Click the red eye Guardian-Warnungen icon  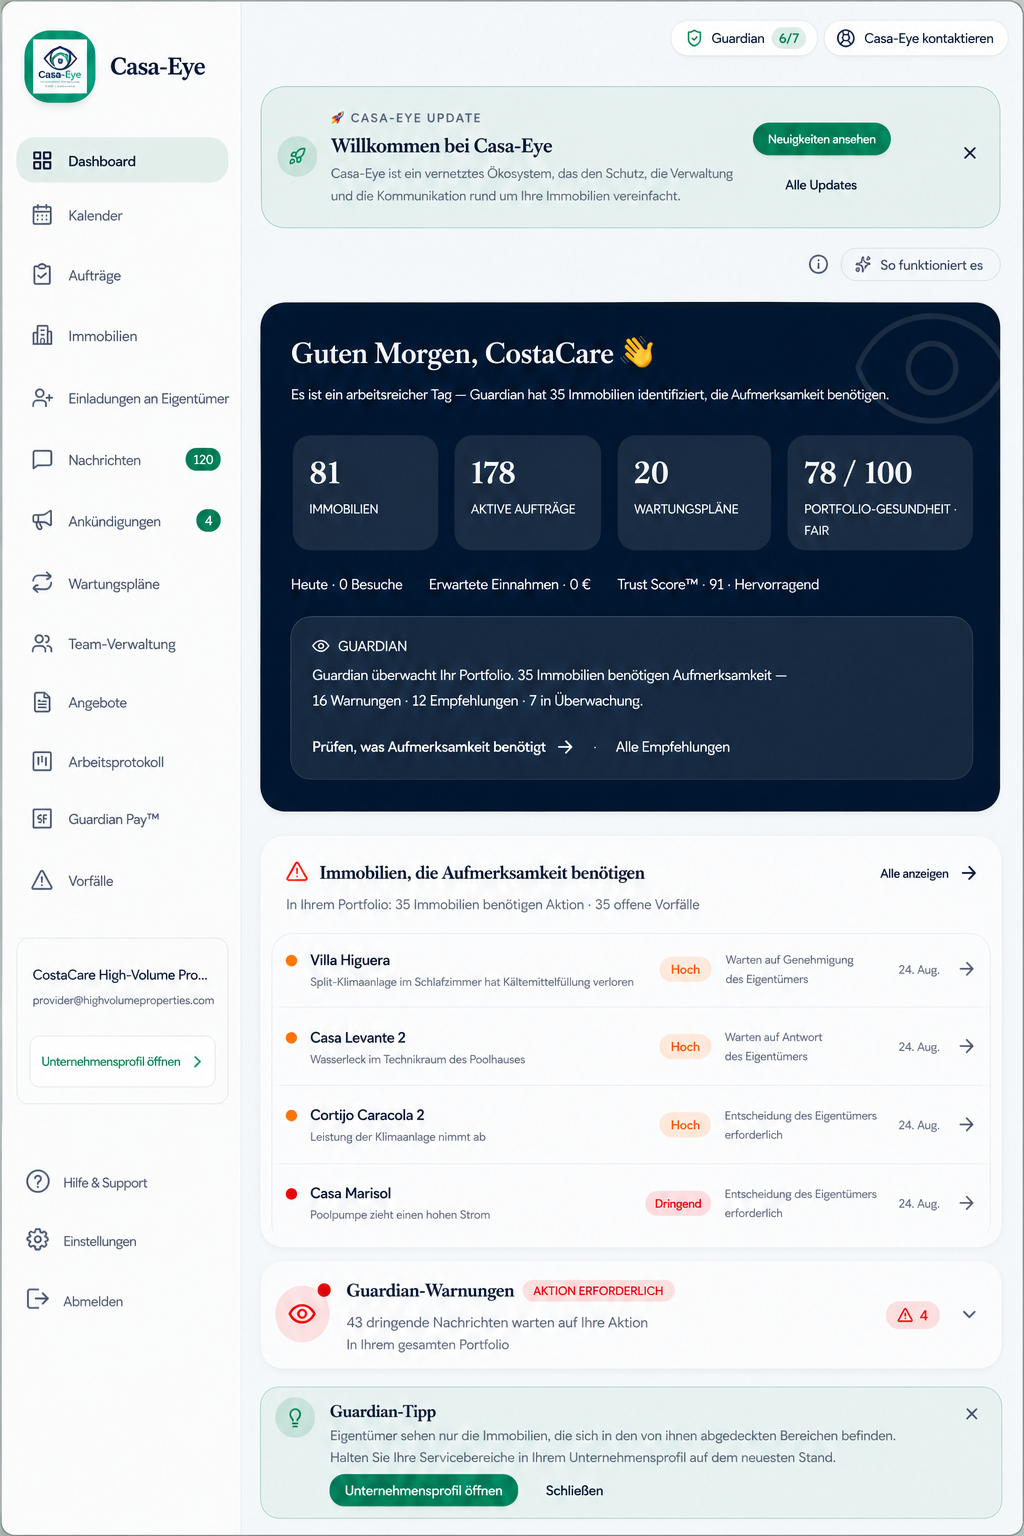302,1313
